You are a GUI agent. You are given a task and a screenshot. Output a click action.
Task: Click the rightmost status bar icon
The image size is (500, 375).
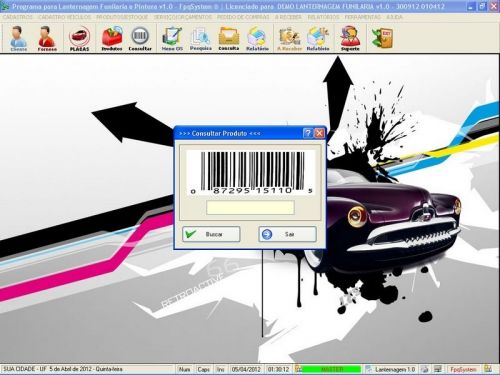tap(489, 369)
